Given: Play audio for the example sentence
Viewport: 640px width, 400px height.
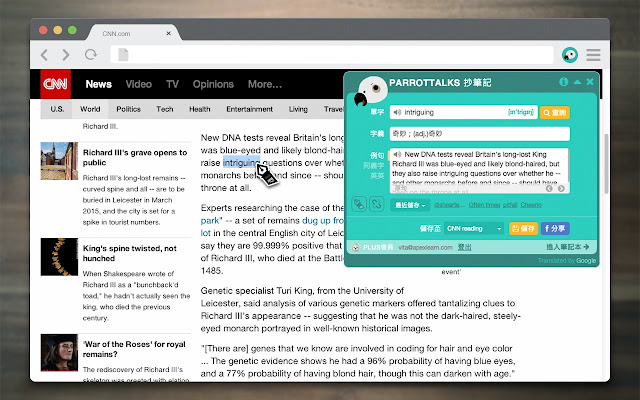Looking at the screenshot, I should (x=397, y=154).
